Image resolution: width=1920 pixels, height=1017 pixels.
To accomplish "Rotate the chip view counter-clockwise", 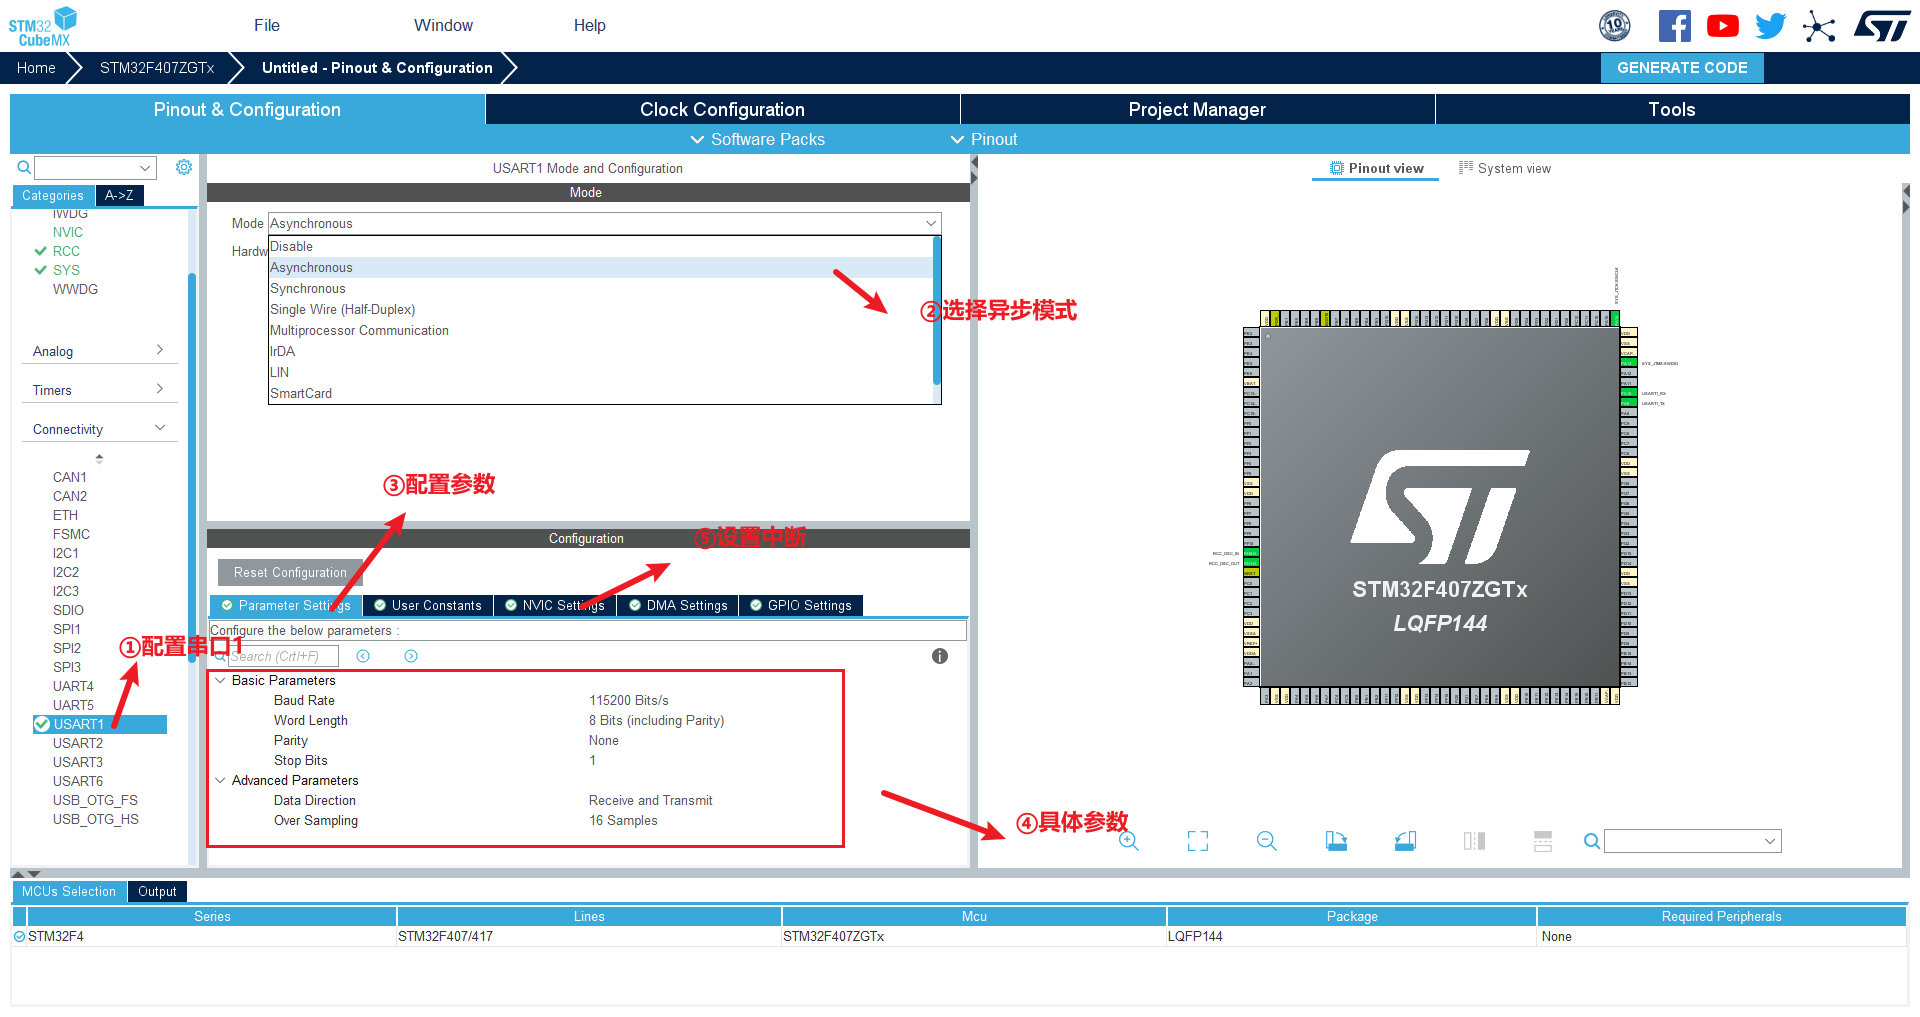I will (1405, 841).
